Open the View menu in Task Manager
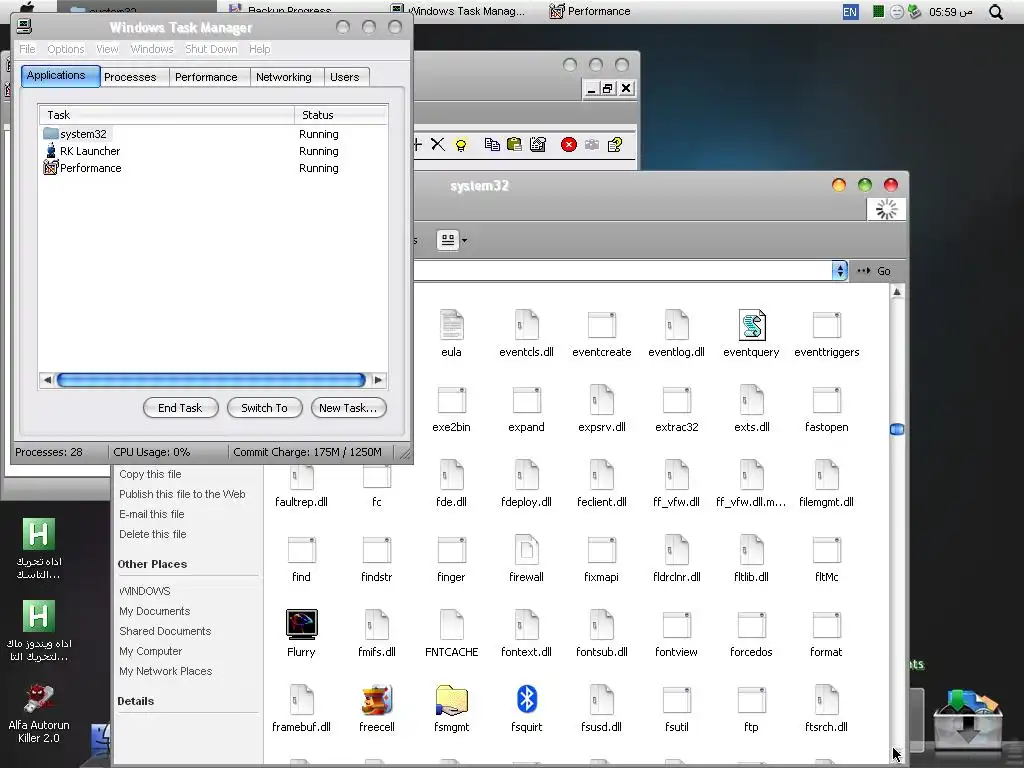 pyautogui.click(x=107, y=49)
